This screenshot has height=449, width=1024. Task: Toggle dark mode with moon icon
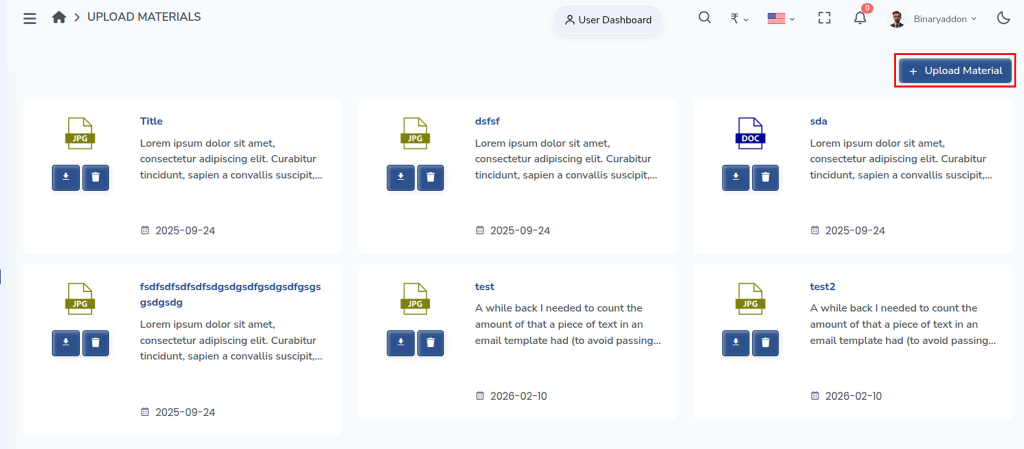(1003, 18)
